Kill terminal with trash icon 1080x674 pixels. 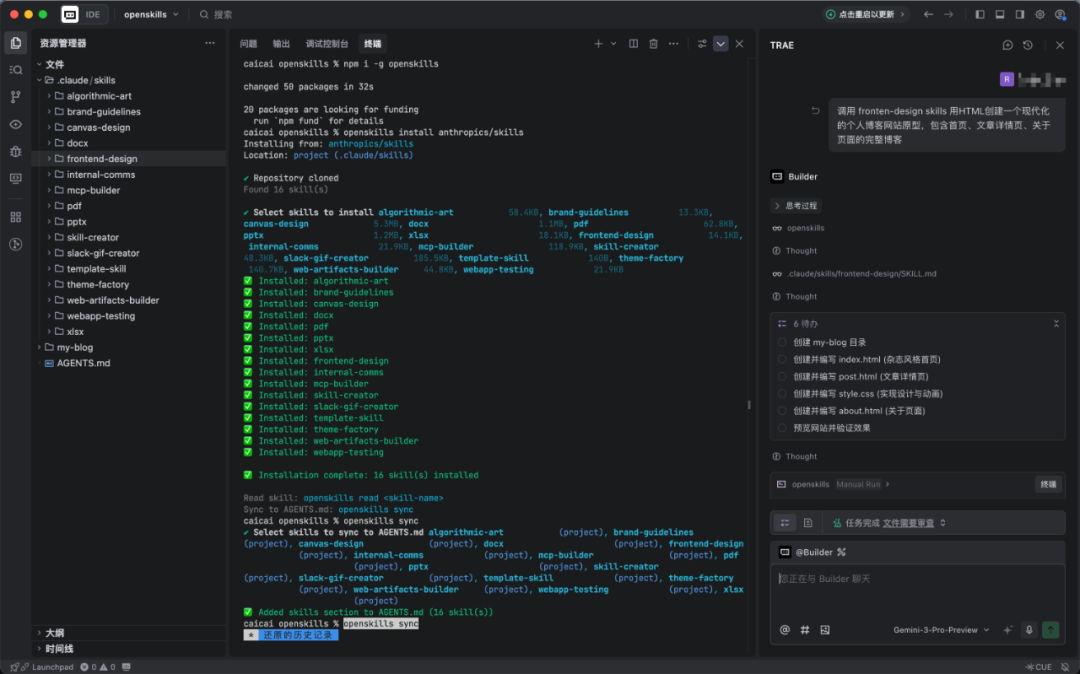[x=653, y=43]
